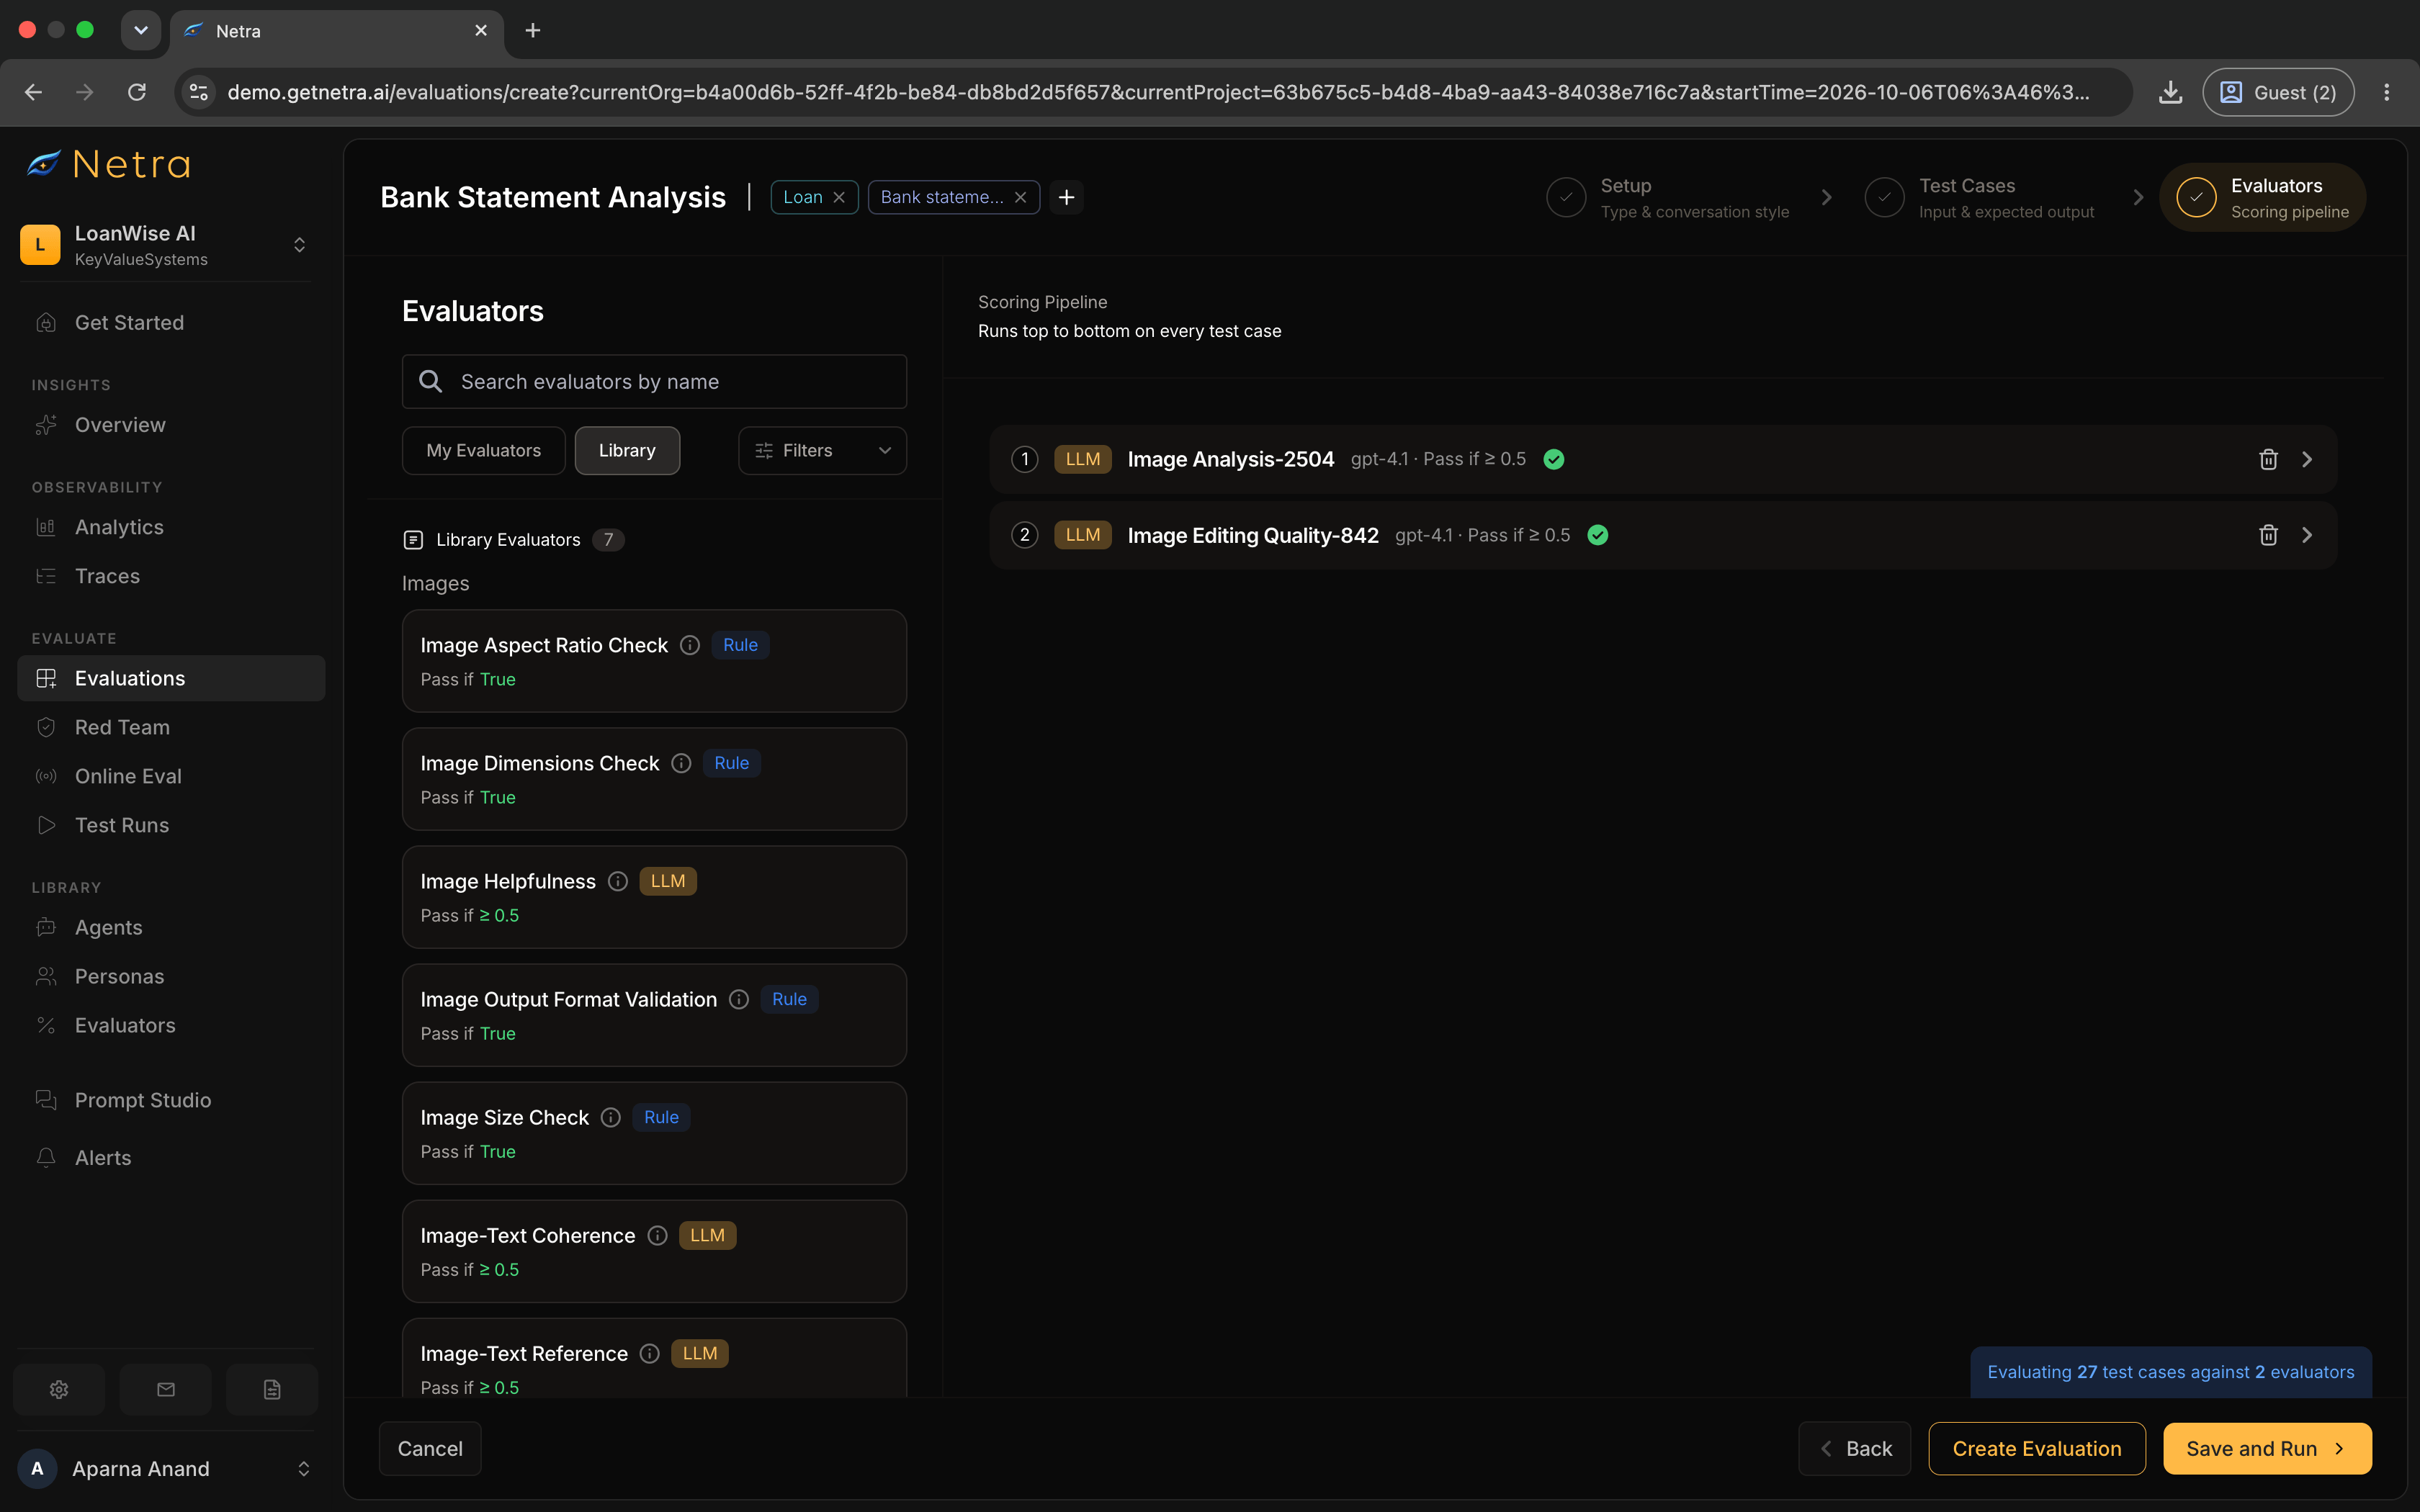Open the mail icon in sidebar footer
The width and height of the screenshot is (2420, 1512).
tap(166, 1389)
